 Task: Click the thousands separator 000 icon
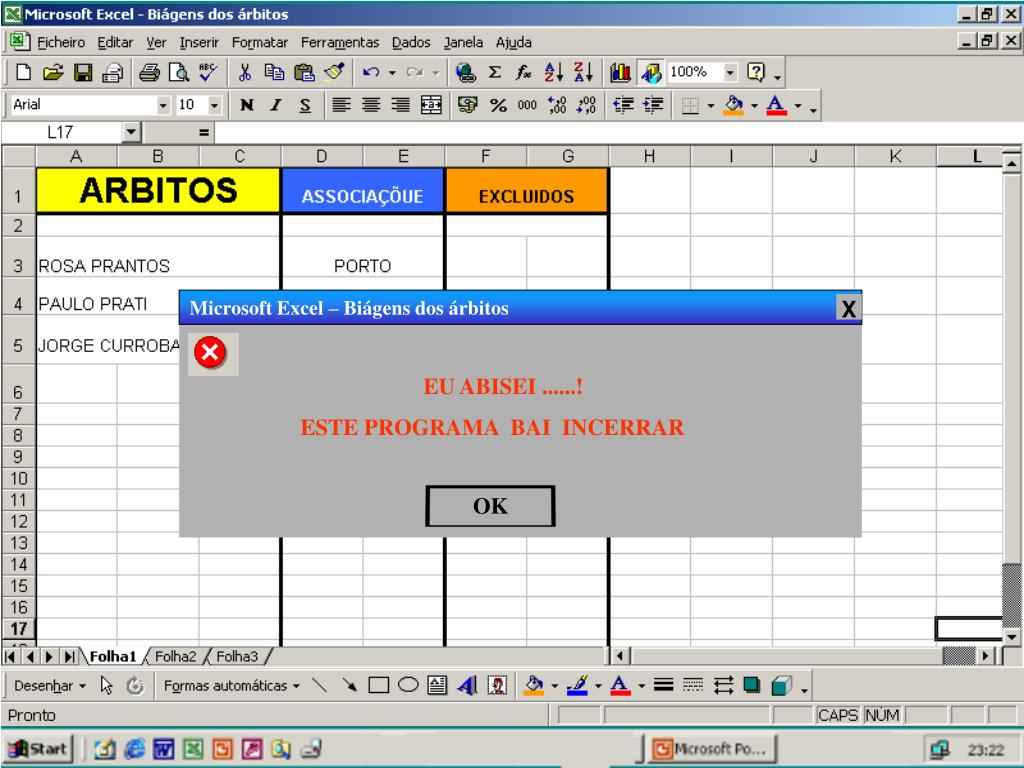point(527,105)
